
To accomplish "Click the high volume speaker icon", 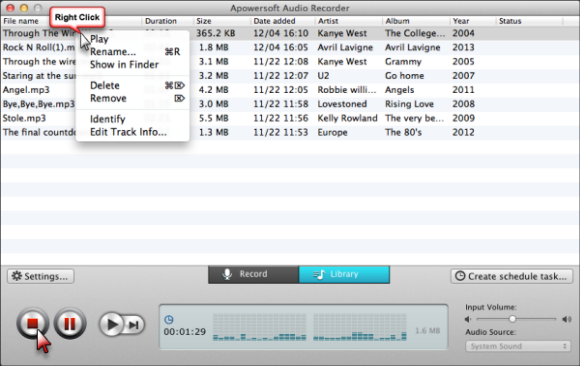I will pos(566,319).
